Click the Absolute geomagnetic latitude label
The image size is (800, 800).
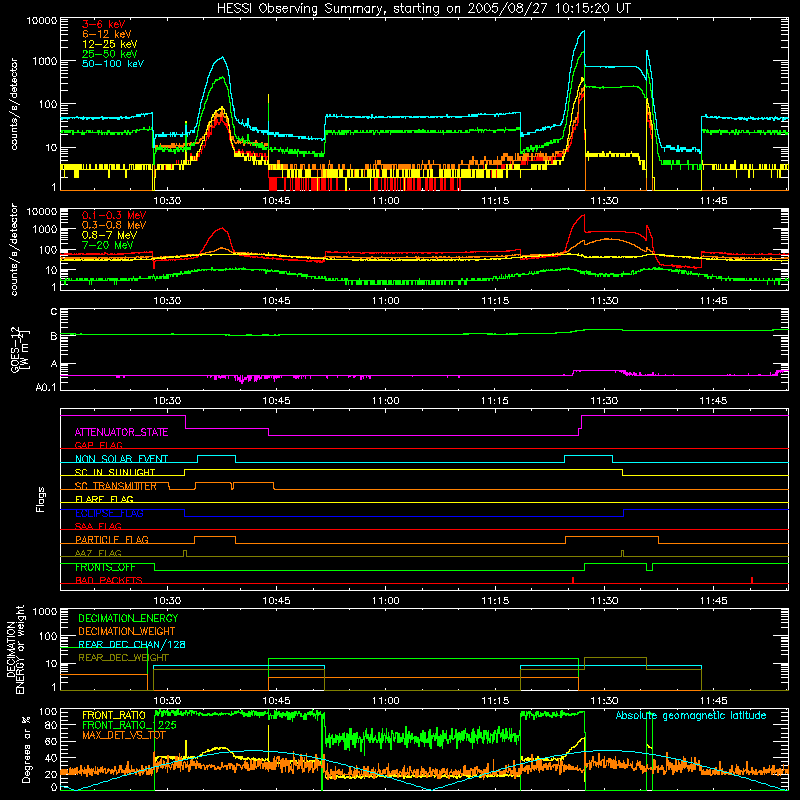click(691, 716)
